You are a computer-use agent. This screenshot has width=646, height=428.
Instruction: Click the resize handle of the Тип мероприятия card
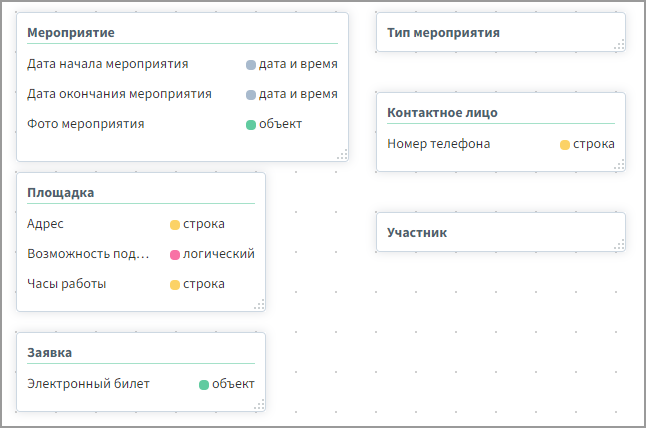pos(619,45)
